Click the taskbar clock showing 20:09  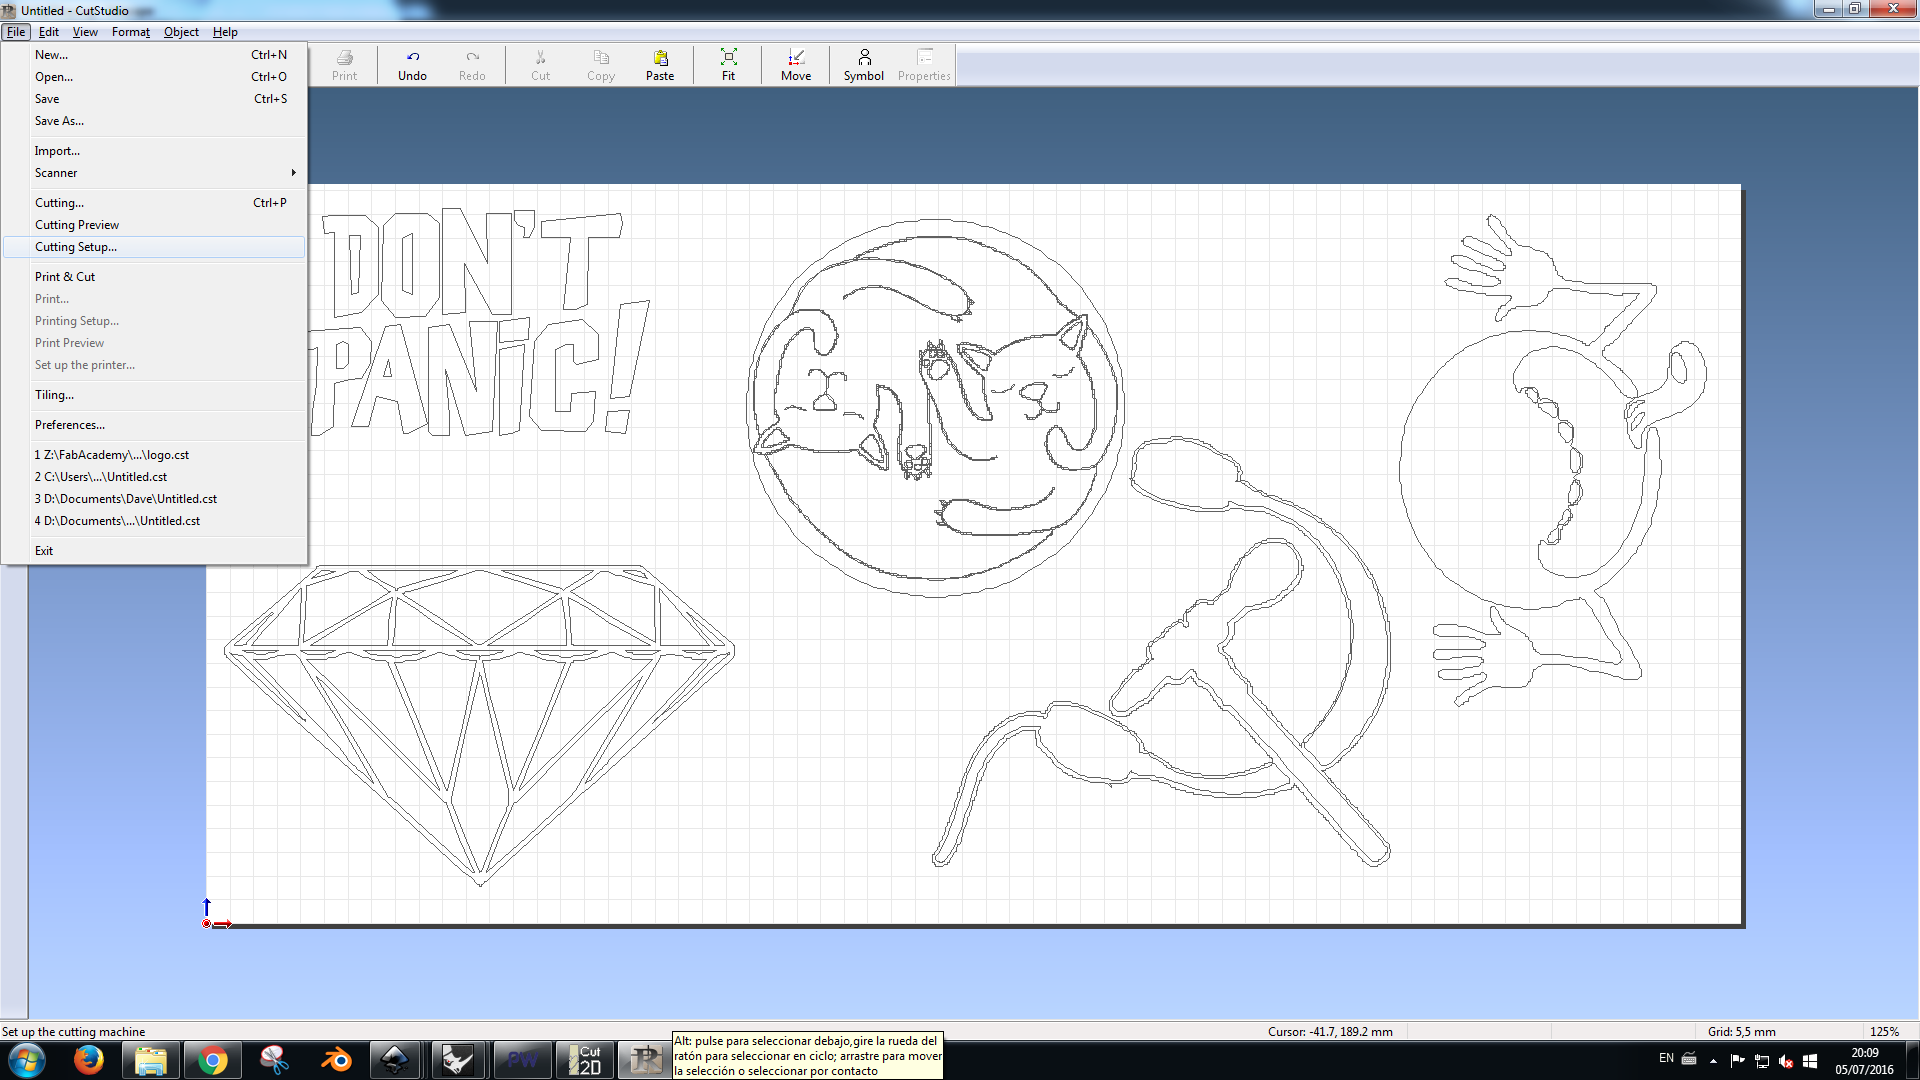[1864, 1061]
